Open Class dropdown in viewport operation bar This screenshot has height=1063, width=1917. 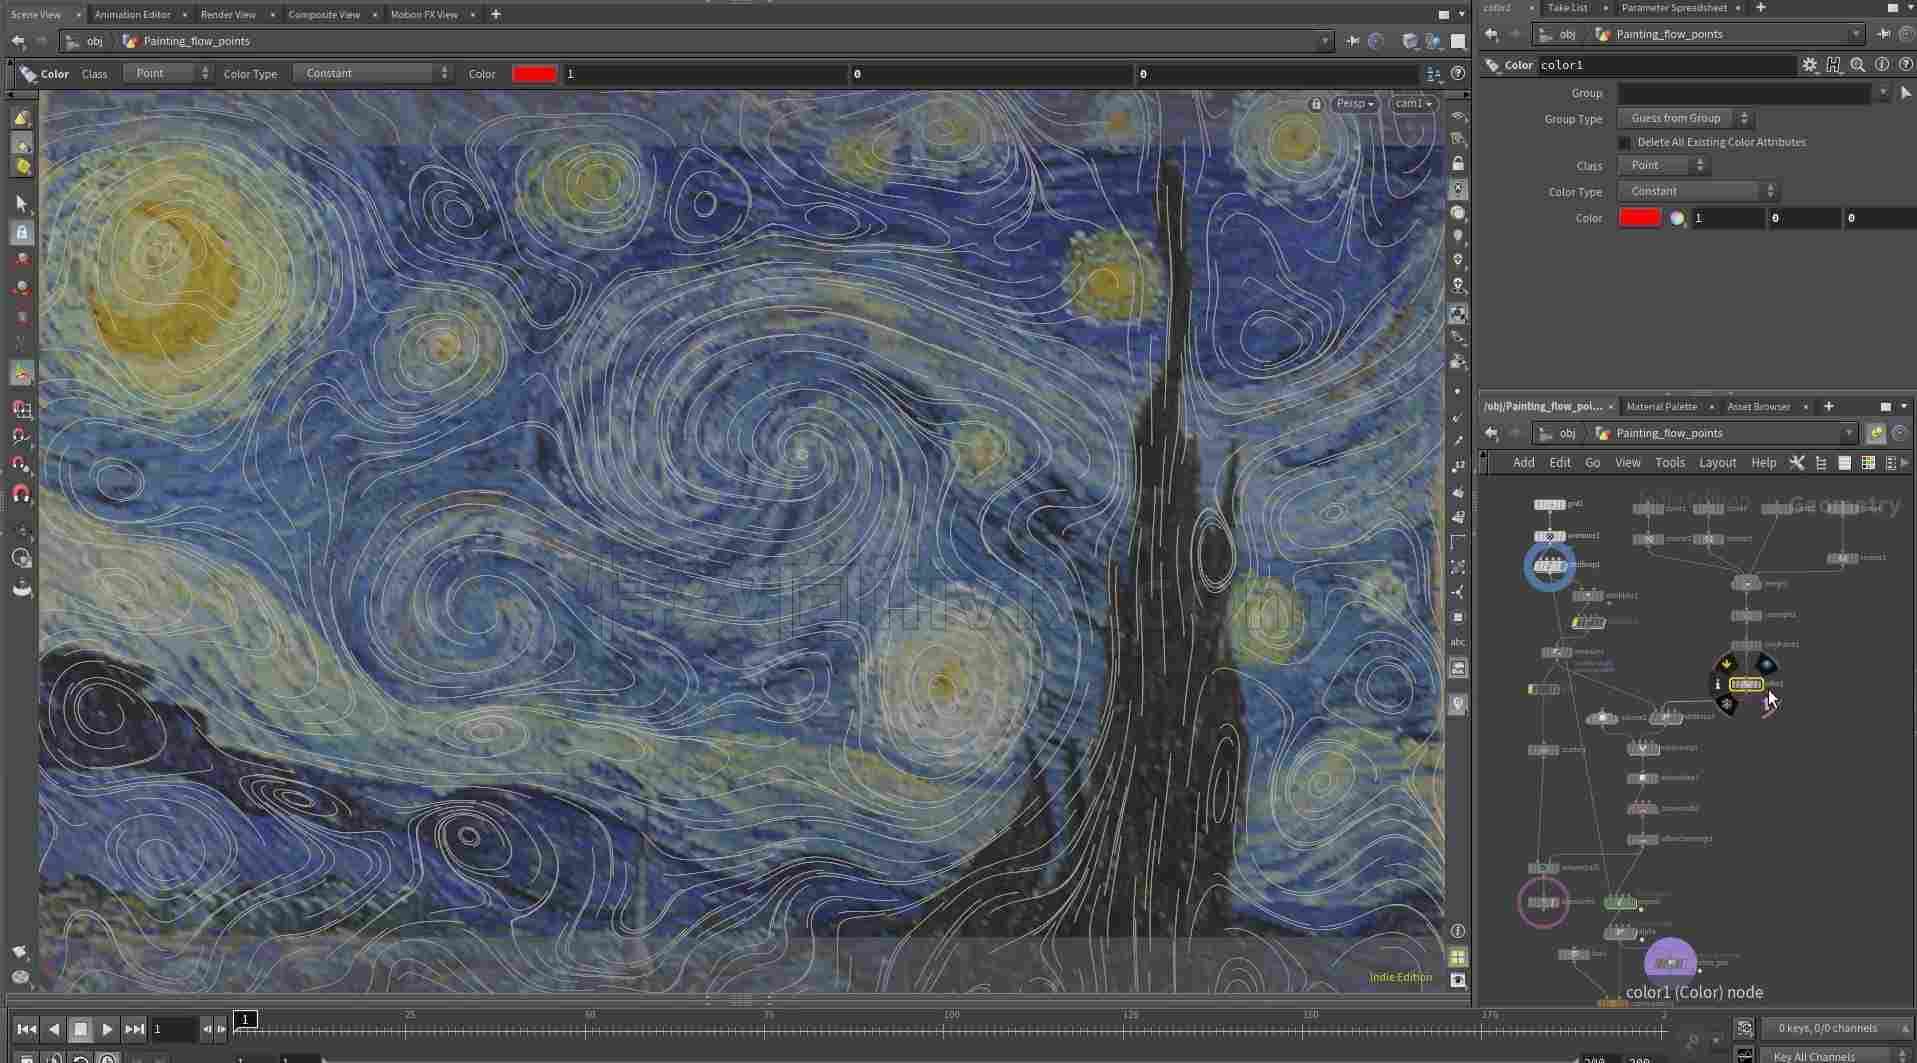click(167, 73)
